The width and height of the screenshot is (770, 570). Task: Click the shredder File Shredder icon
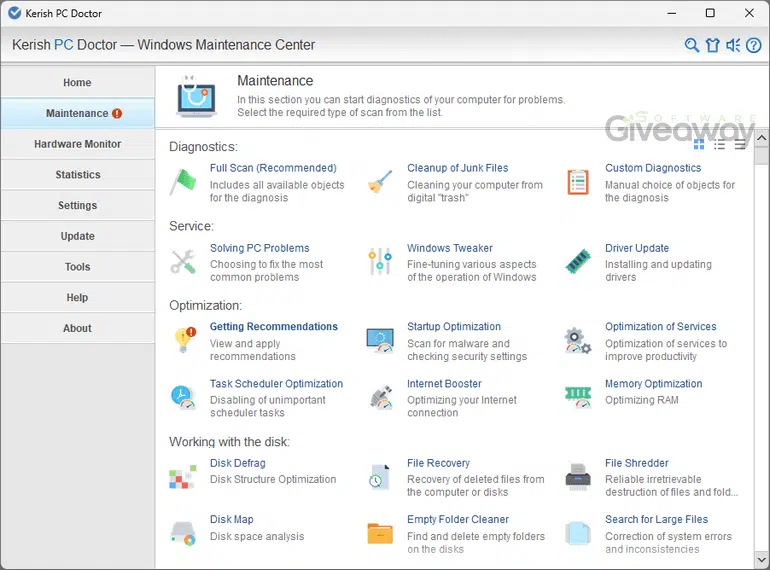click(578, 477)
